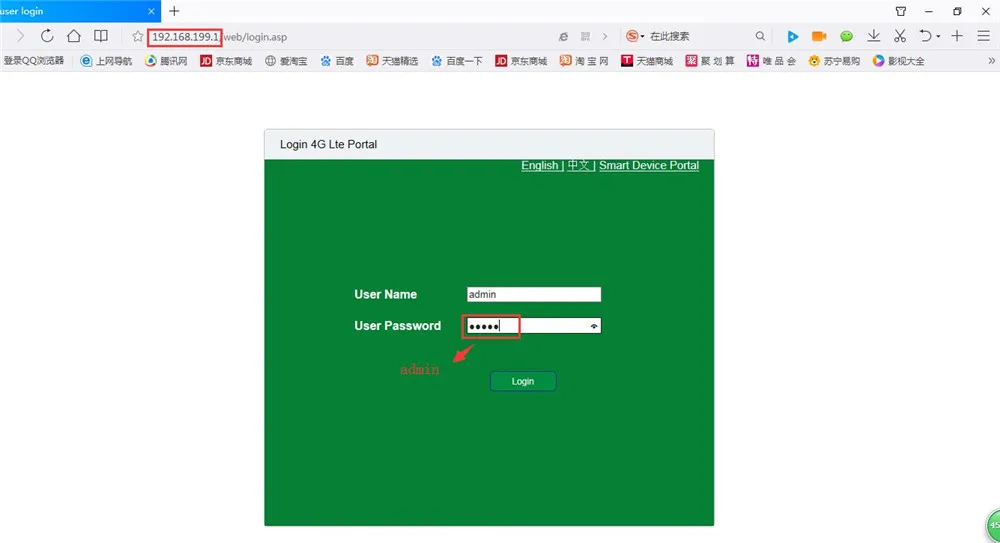Image resolution: width=1000 pixels, height=543 pixels.
Task: Expand the Sogou search engine dropdown
Action: [x=642, y=36]
